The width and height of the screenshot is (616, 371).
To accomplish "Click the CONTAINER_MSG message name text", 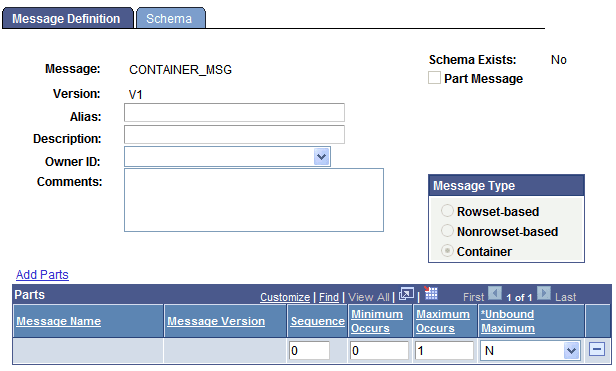I will pyautogui.click(x=180, y=70).
